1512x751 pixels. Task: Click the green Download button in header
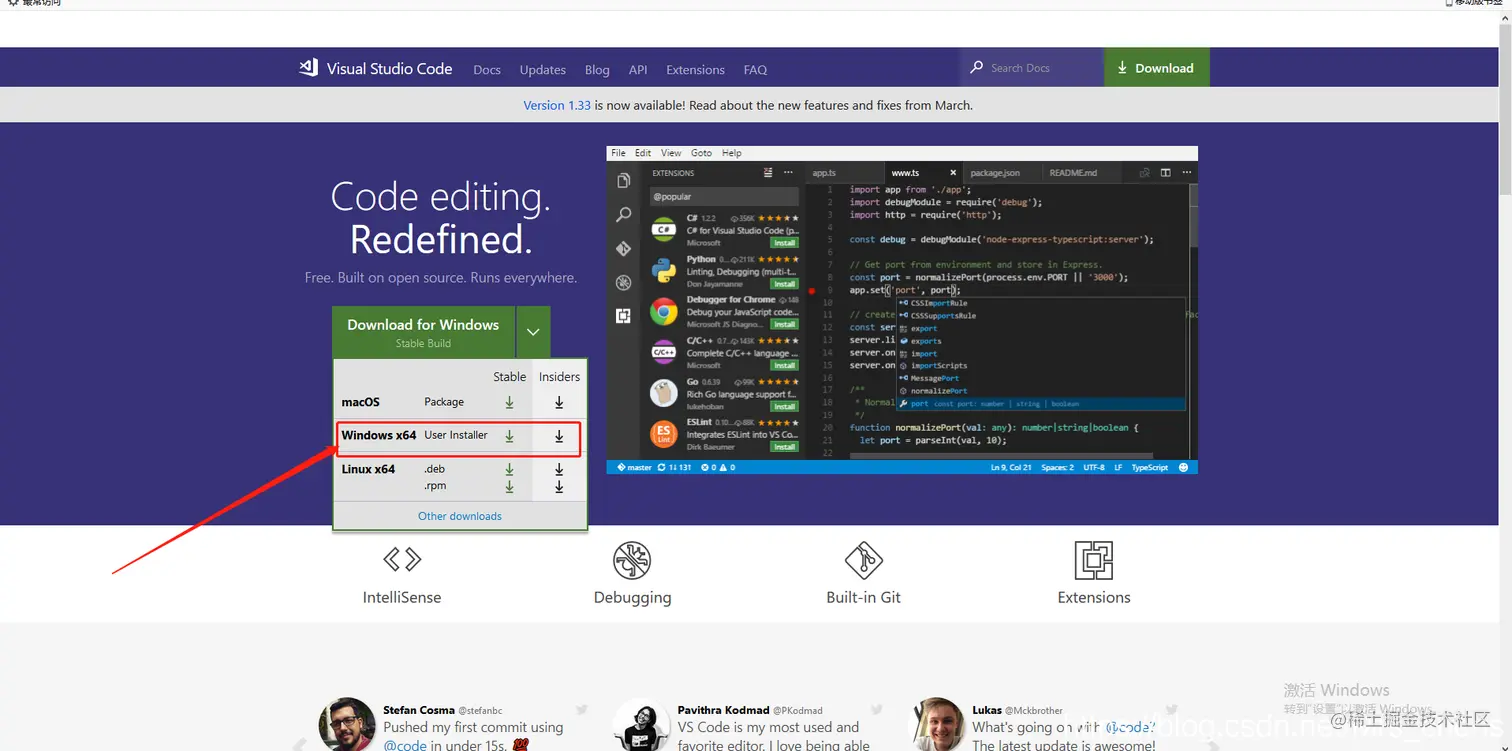click(1156, 68)
